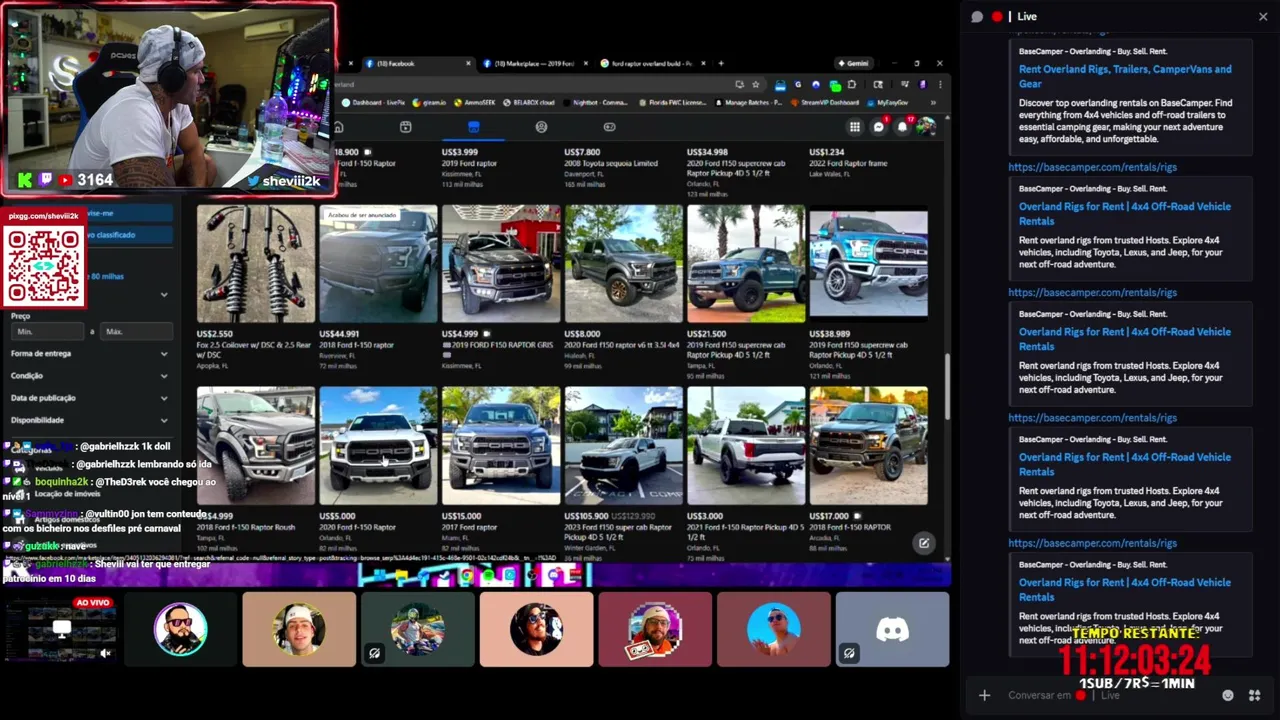Open 'Rent Overland Rigs, Trailers, CamperVans and Gear' link
The image size is (1280, 720).
click(x=1125, y=76)
